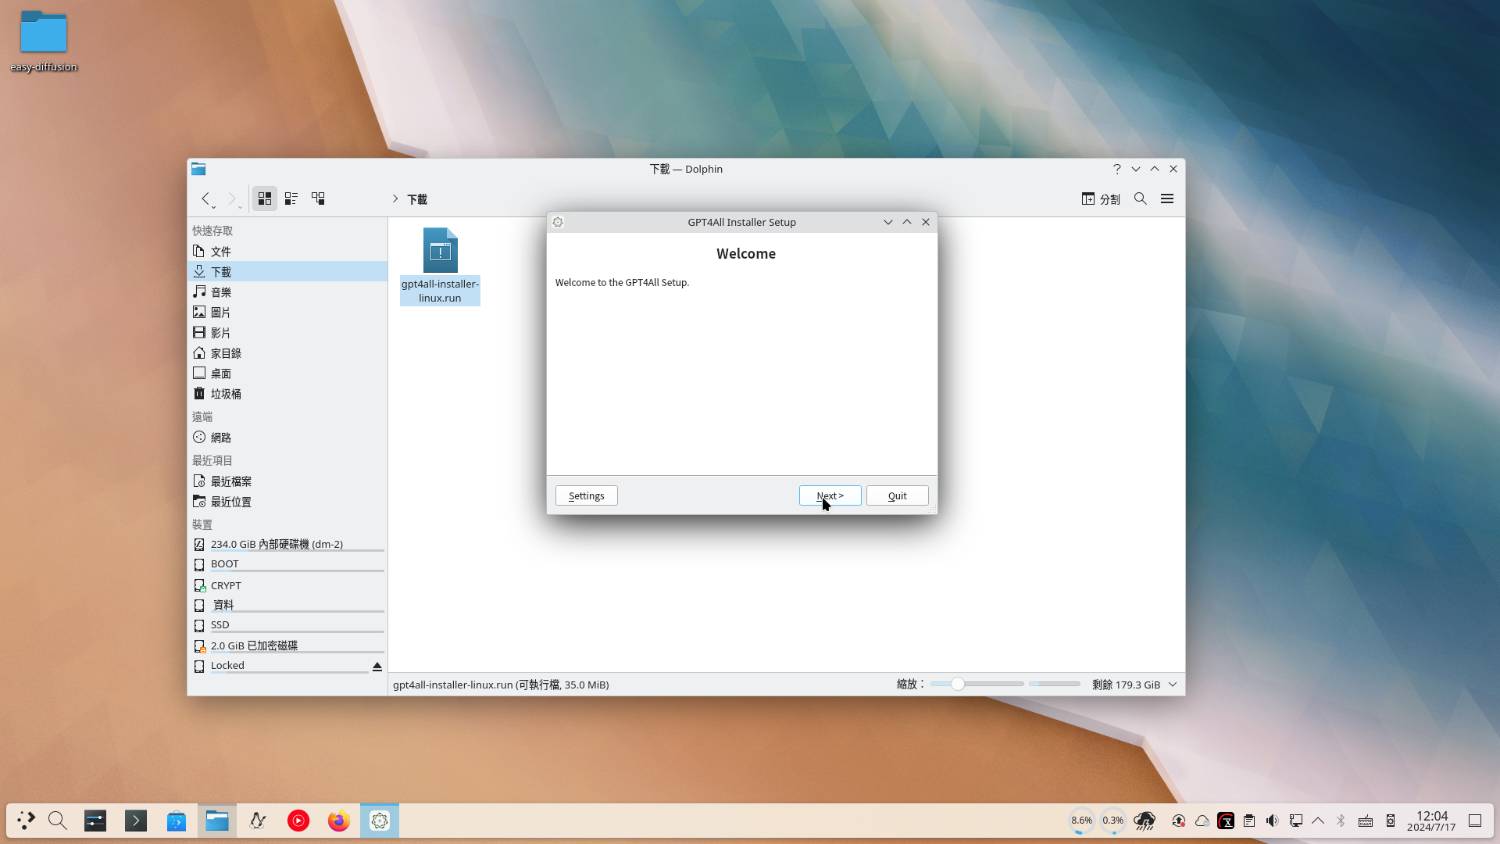Click the show desktop button at the end of the taskbar
The height and width of the screenshot is (844, 1500).
(x=1475, y=821)
